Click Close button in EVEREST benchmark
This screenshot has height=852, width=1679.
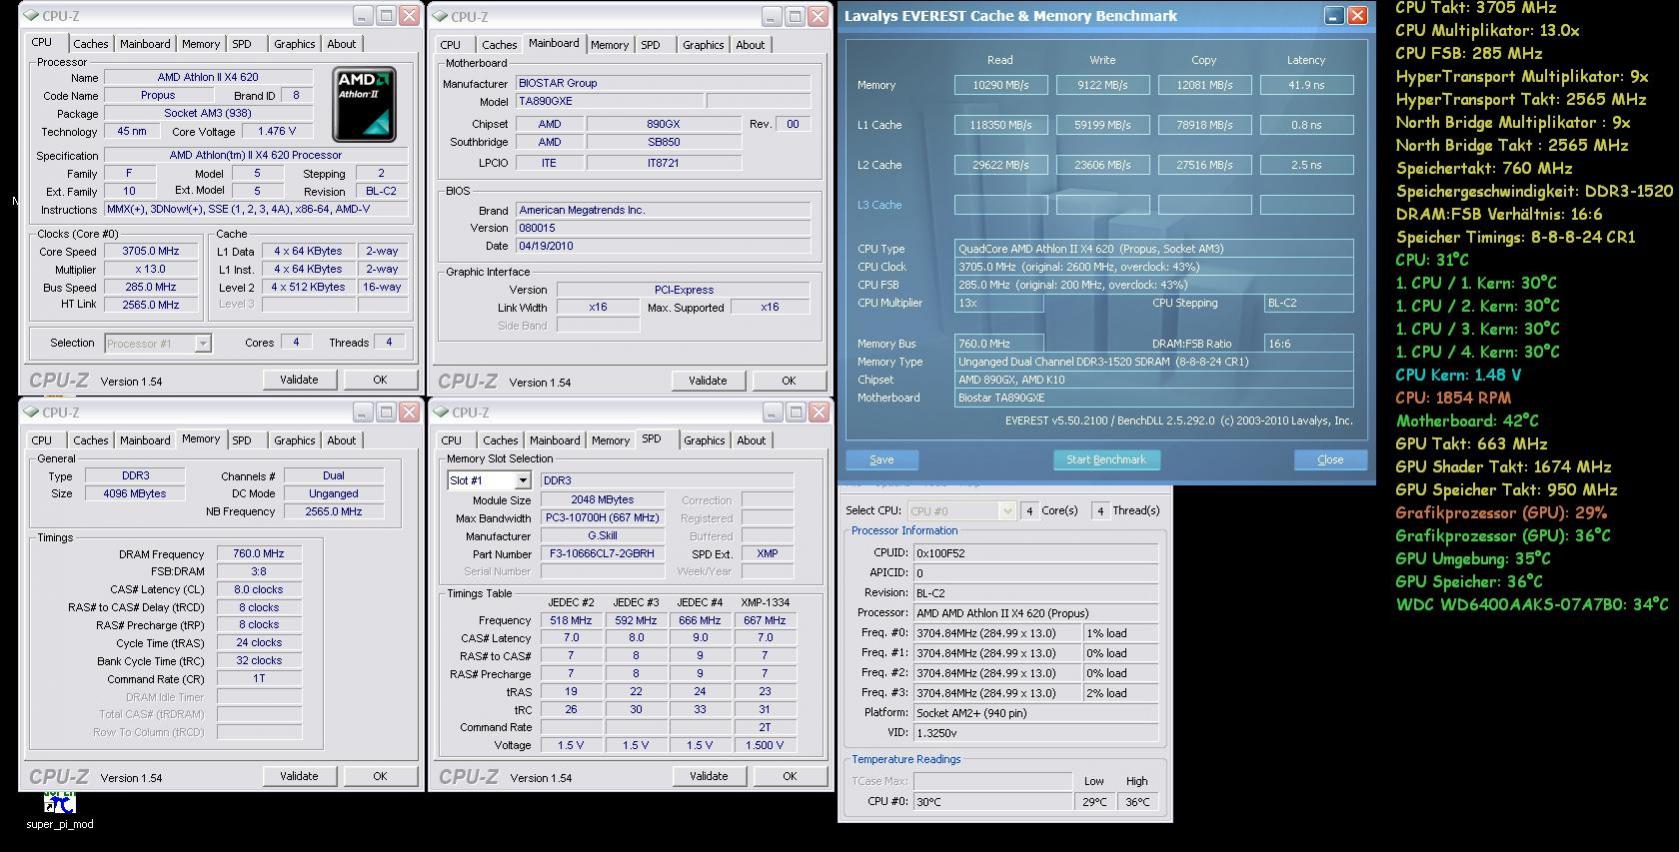coord(1330,460)
